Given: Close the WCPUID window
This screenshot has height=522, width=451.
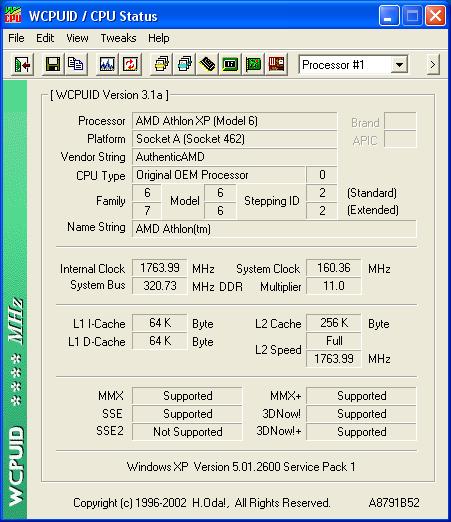Looking at the screenshot, I should tap(435, 16).
